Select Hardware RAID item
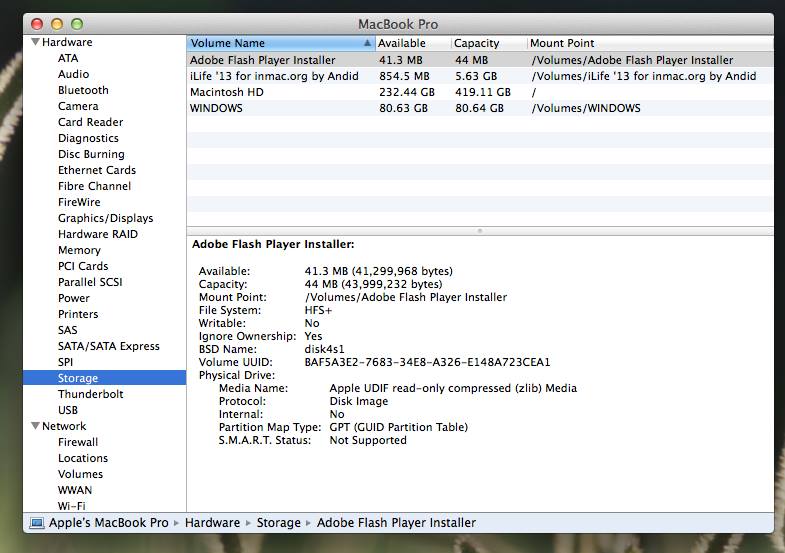The width and height of the screenshot is (785, 553). click(x=98, y=234)
